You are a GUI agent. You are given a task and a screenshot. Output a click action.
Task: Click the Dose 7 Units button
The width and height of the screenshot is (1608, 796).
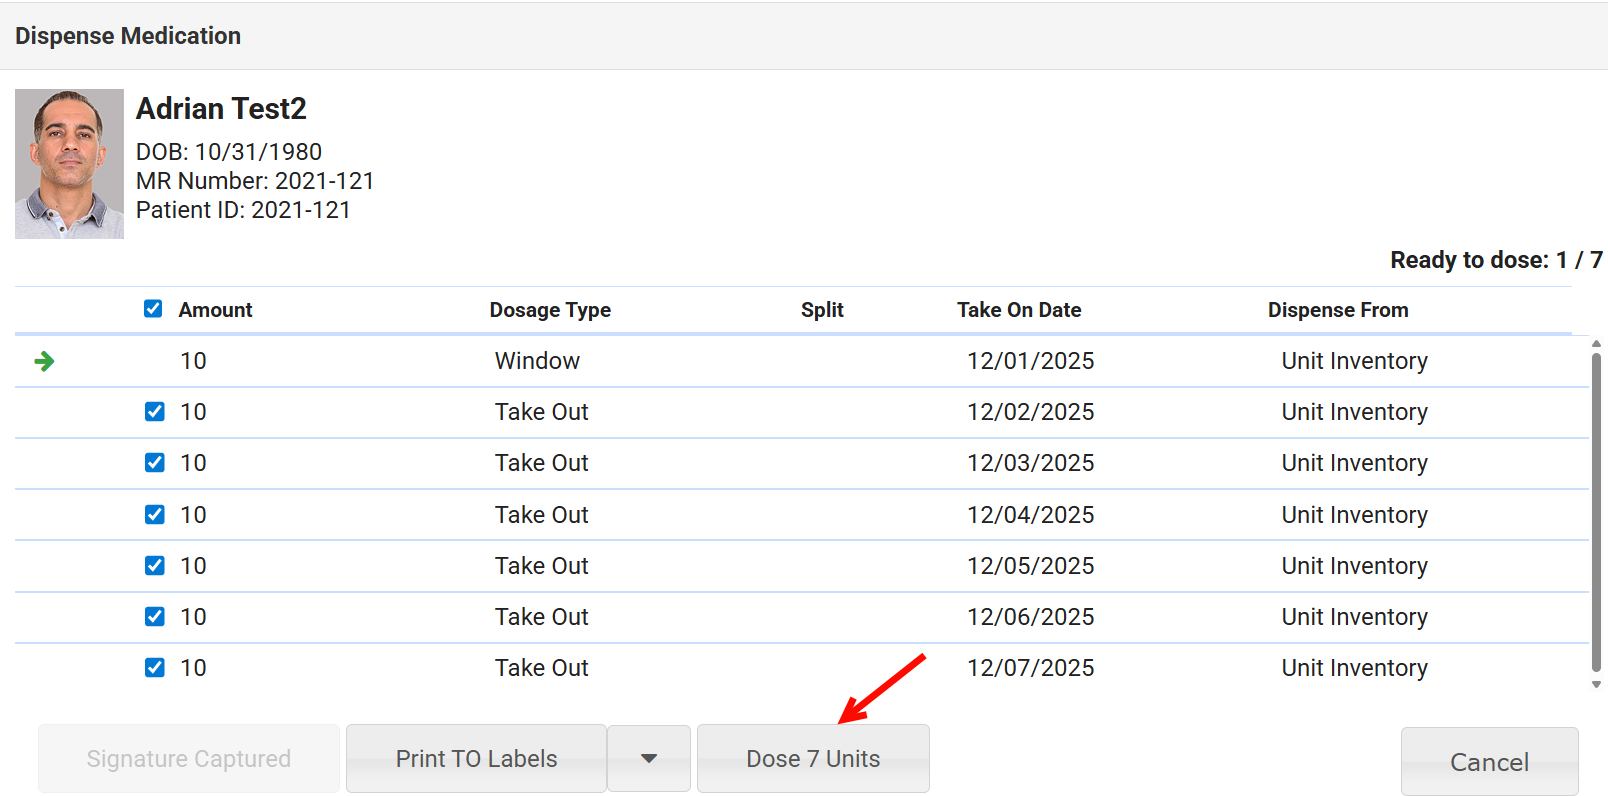click(813, 759)
